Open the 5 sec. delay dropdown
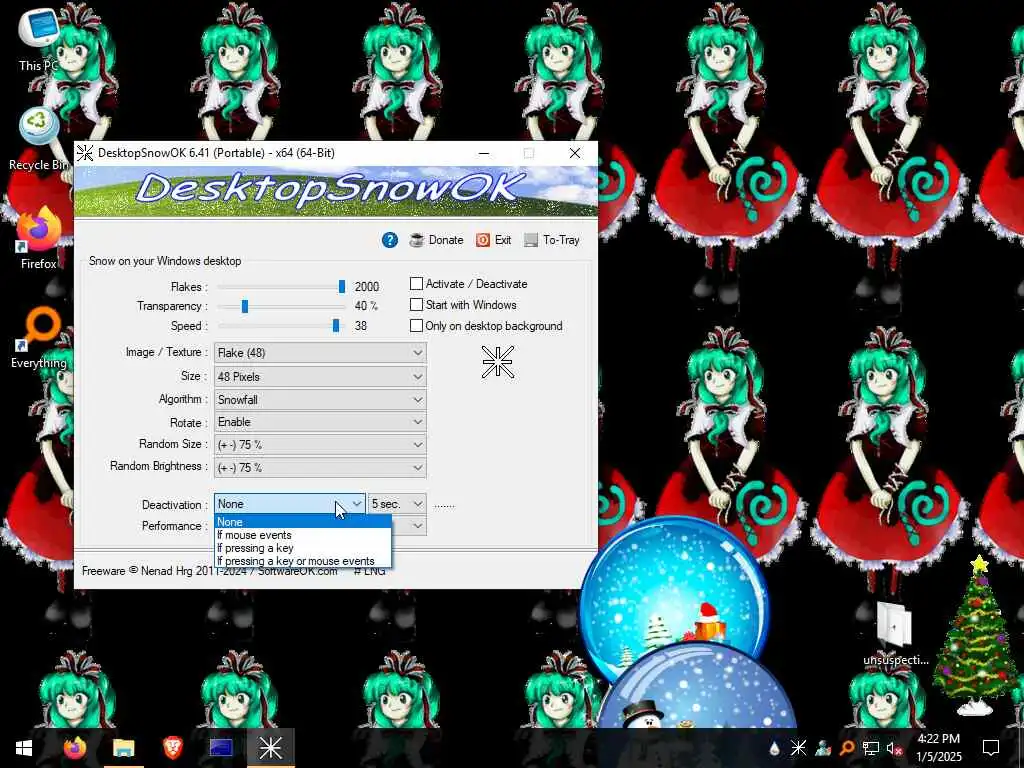The height and width of the screenshot is (768, 1024). click(397, 504)
